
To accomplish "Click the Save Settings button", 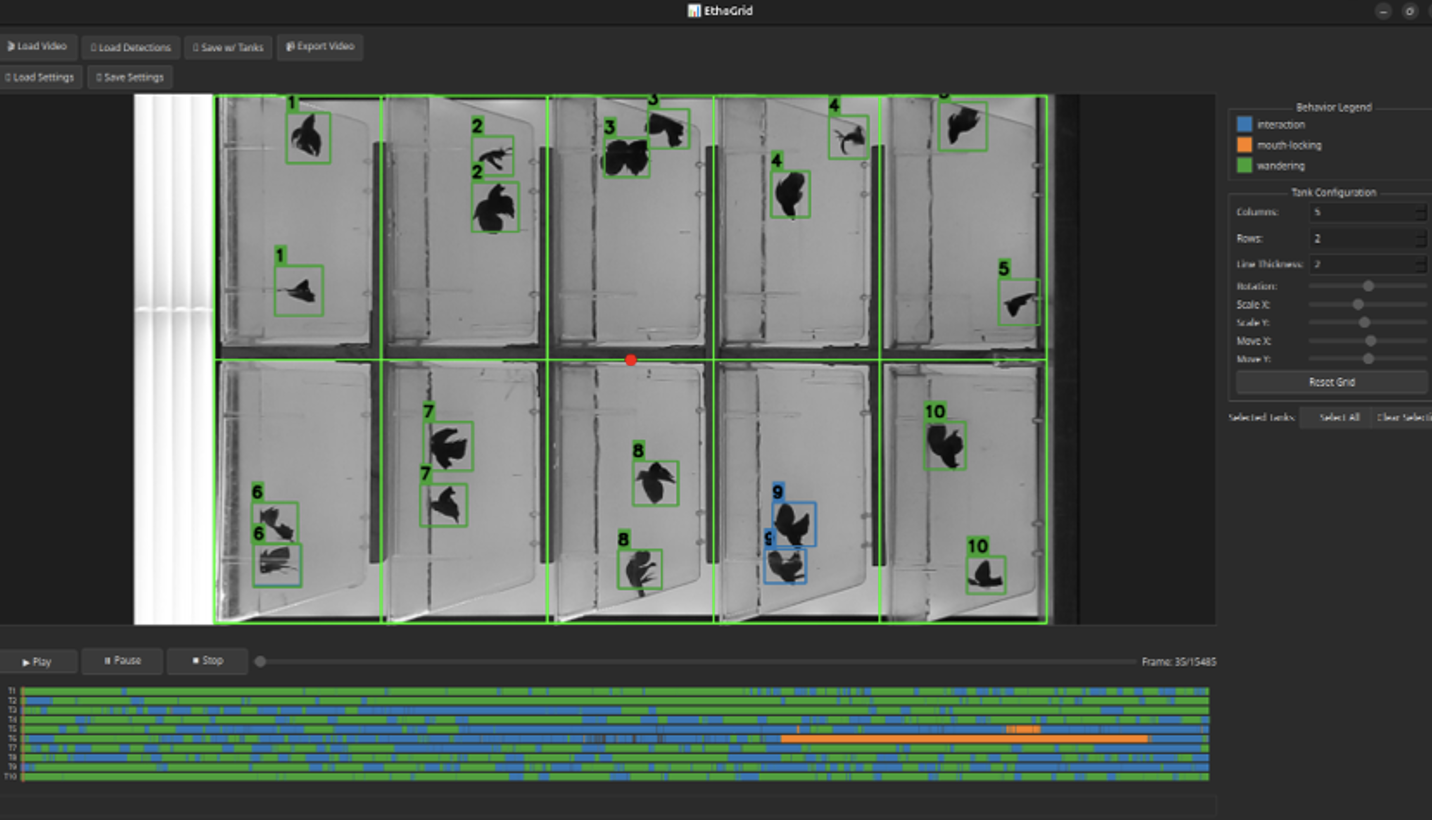I will tap(130, 77).
